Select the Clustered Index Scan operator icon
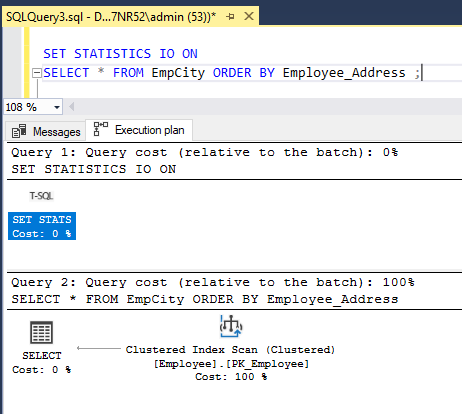Image resolution: width=462 pixels, height=414 pixels. 231,326
